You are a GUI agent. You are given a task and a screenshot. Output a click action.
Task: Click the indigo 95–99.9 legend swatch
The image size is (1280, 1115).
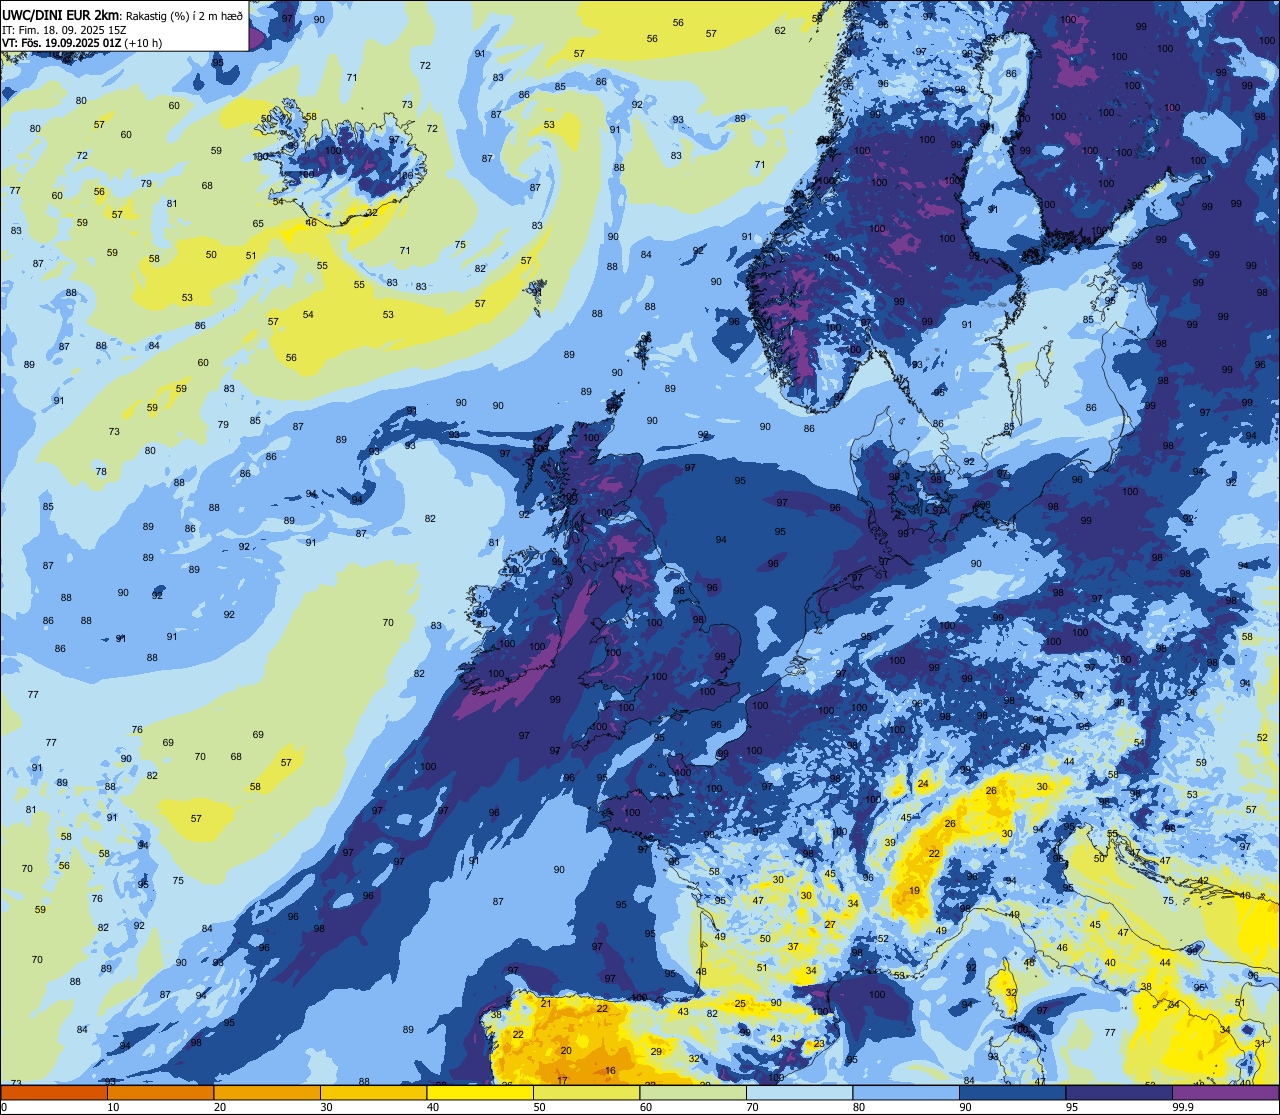(1120, 1092)
